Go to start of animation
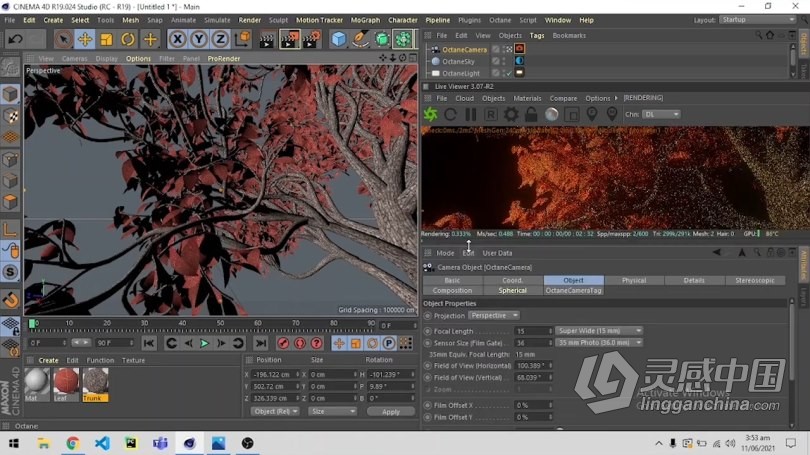810x455 pixels. pyautogui.click(x=149, y=343)
